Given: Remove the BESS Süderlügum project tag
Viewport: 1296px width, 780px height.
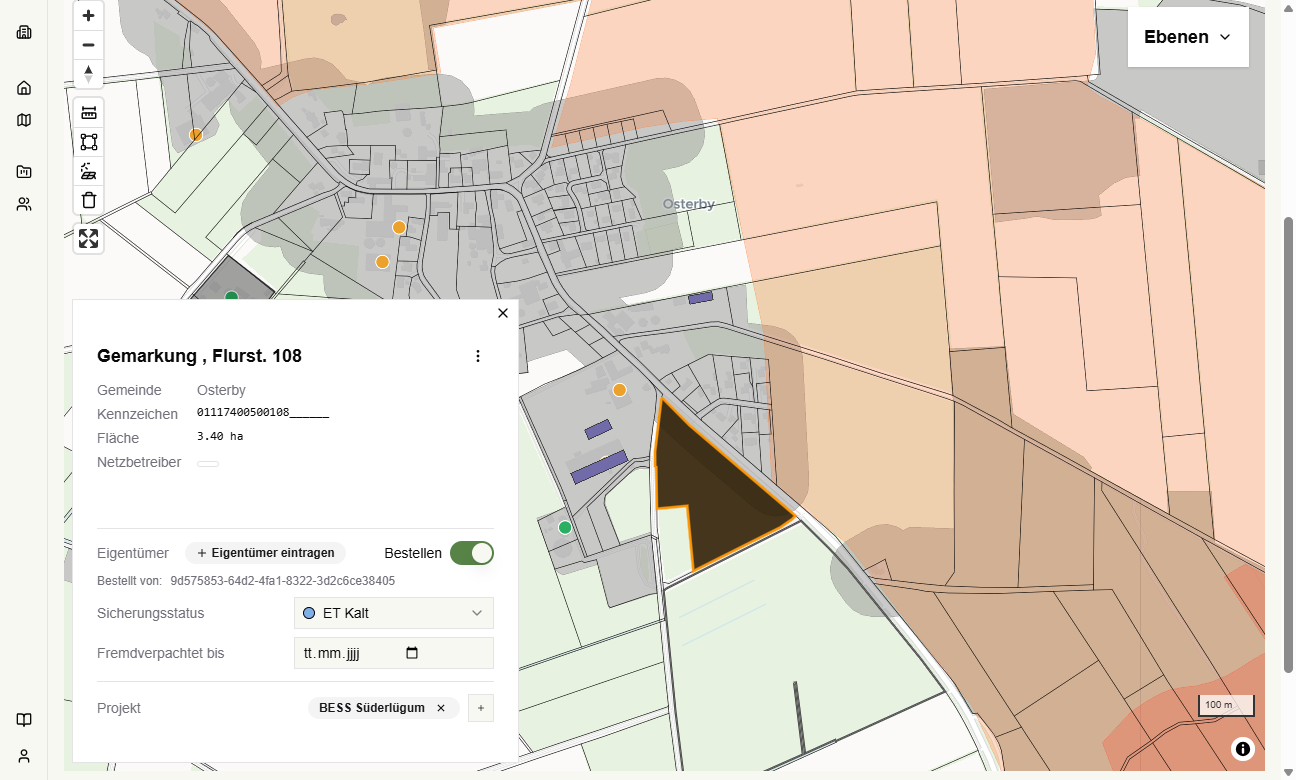Looking at the screenshot, I should pos(441,708).
